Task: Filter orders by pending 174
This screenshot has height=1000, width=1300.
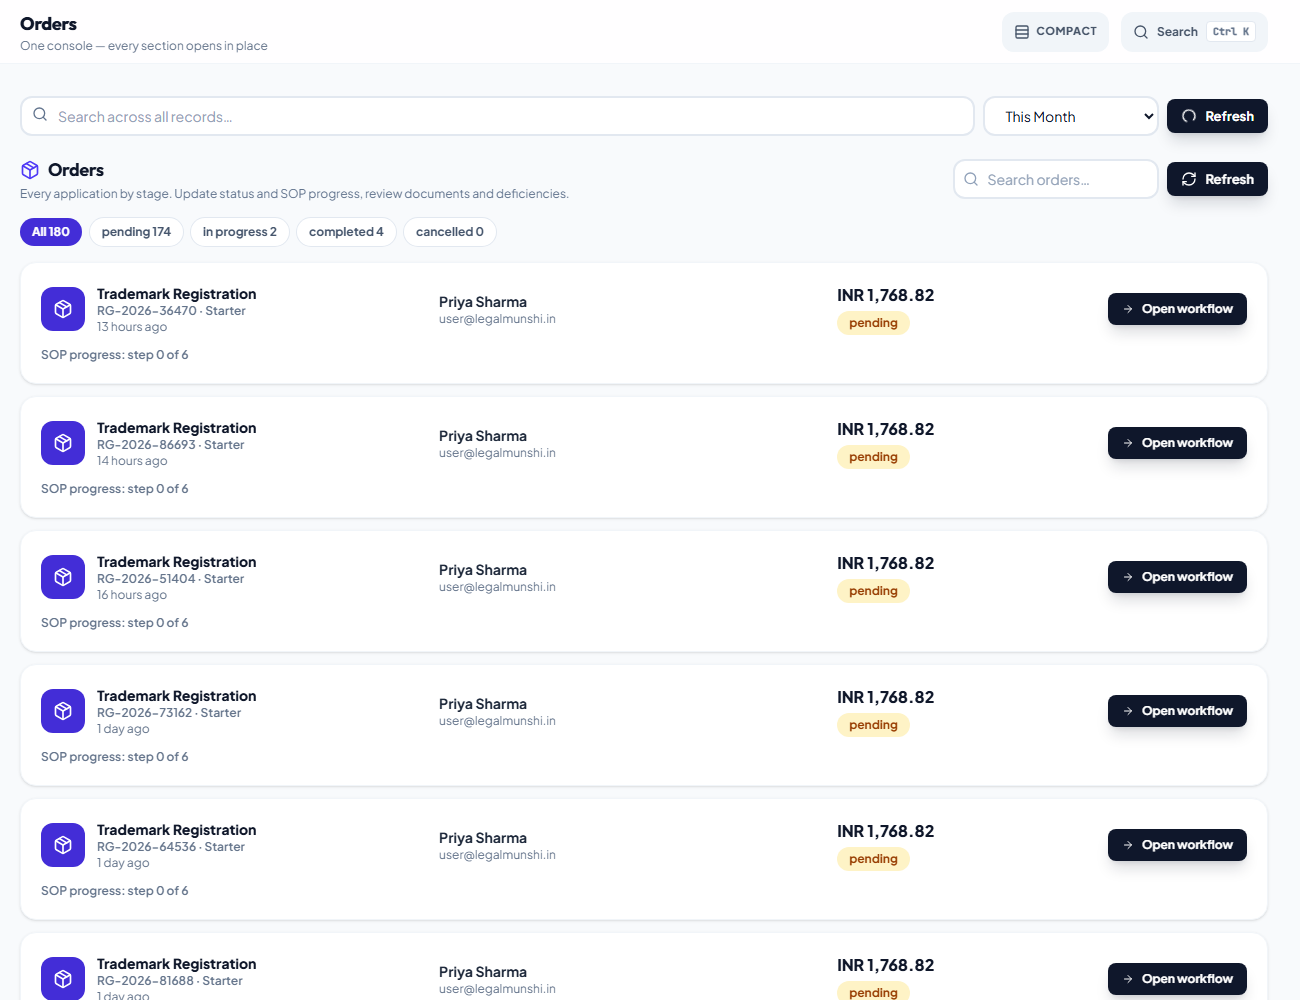Action: (x=136, y=232)
